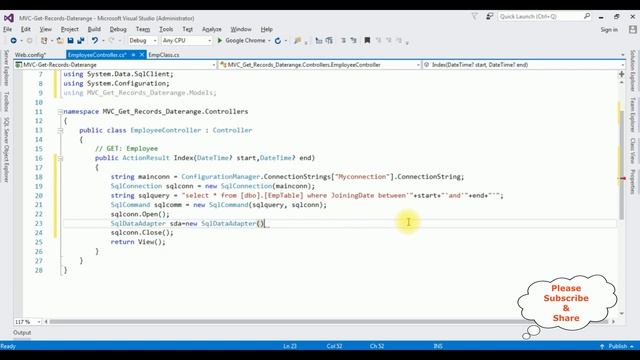Image resolution: width=640 pixels, height=360 pixels.
Task: Open the Analyze menu
Action: click(x=211, y=29)
